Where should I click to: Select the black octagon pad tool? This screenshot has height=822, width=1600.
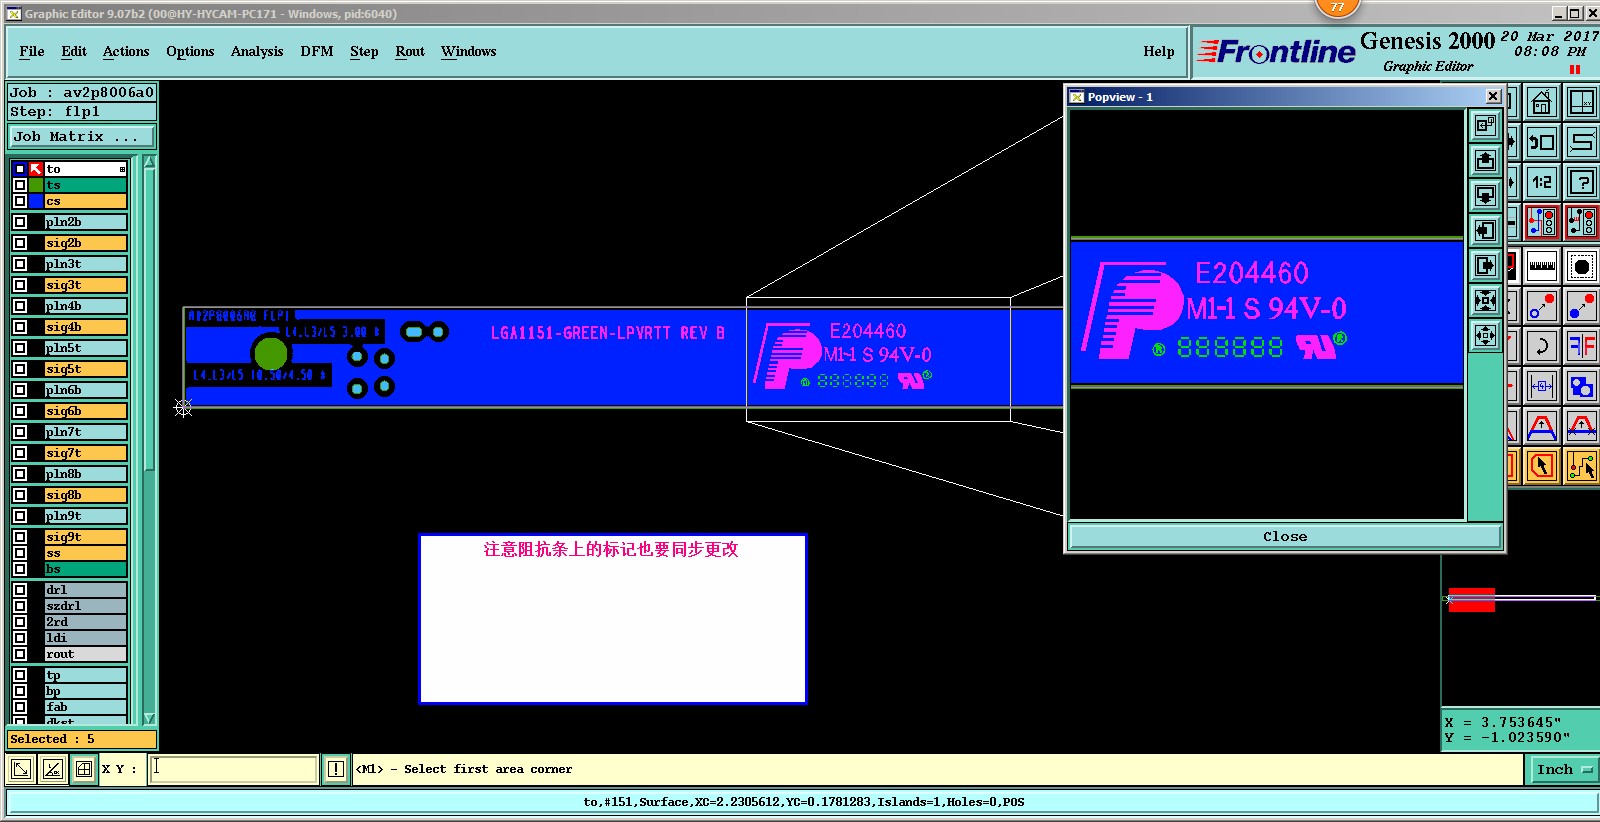tap(1581, 266)
